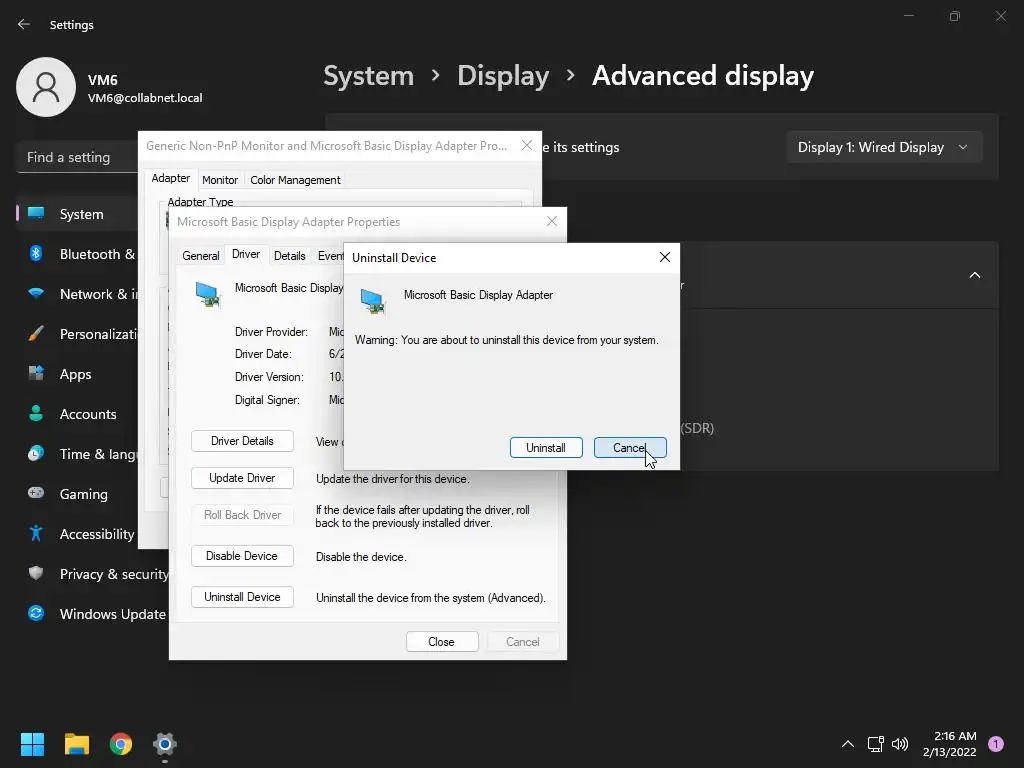Open Accessibility icon in sidebar

pyautogui.click(x=36, y=534)
